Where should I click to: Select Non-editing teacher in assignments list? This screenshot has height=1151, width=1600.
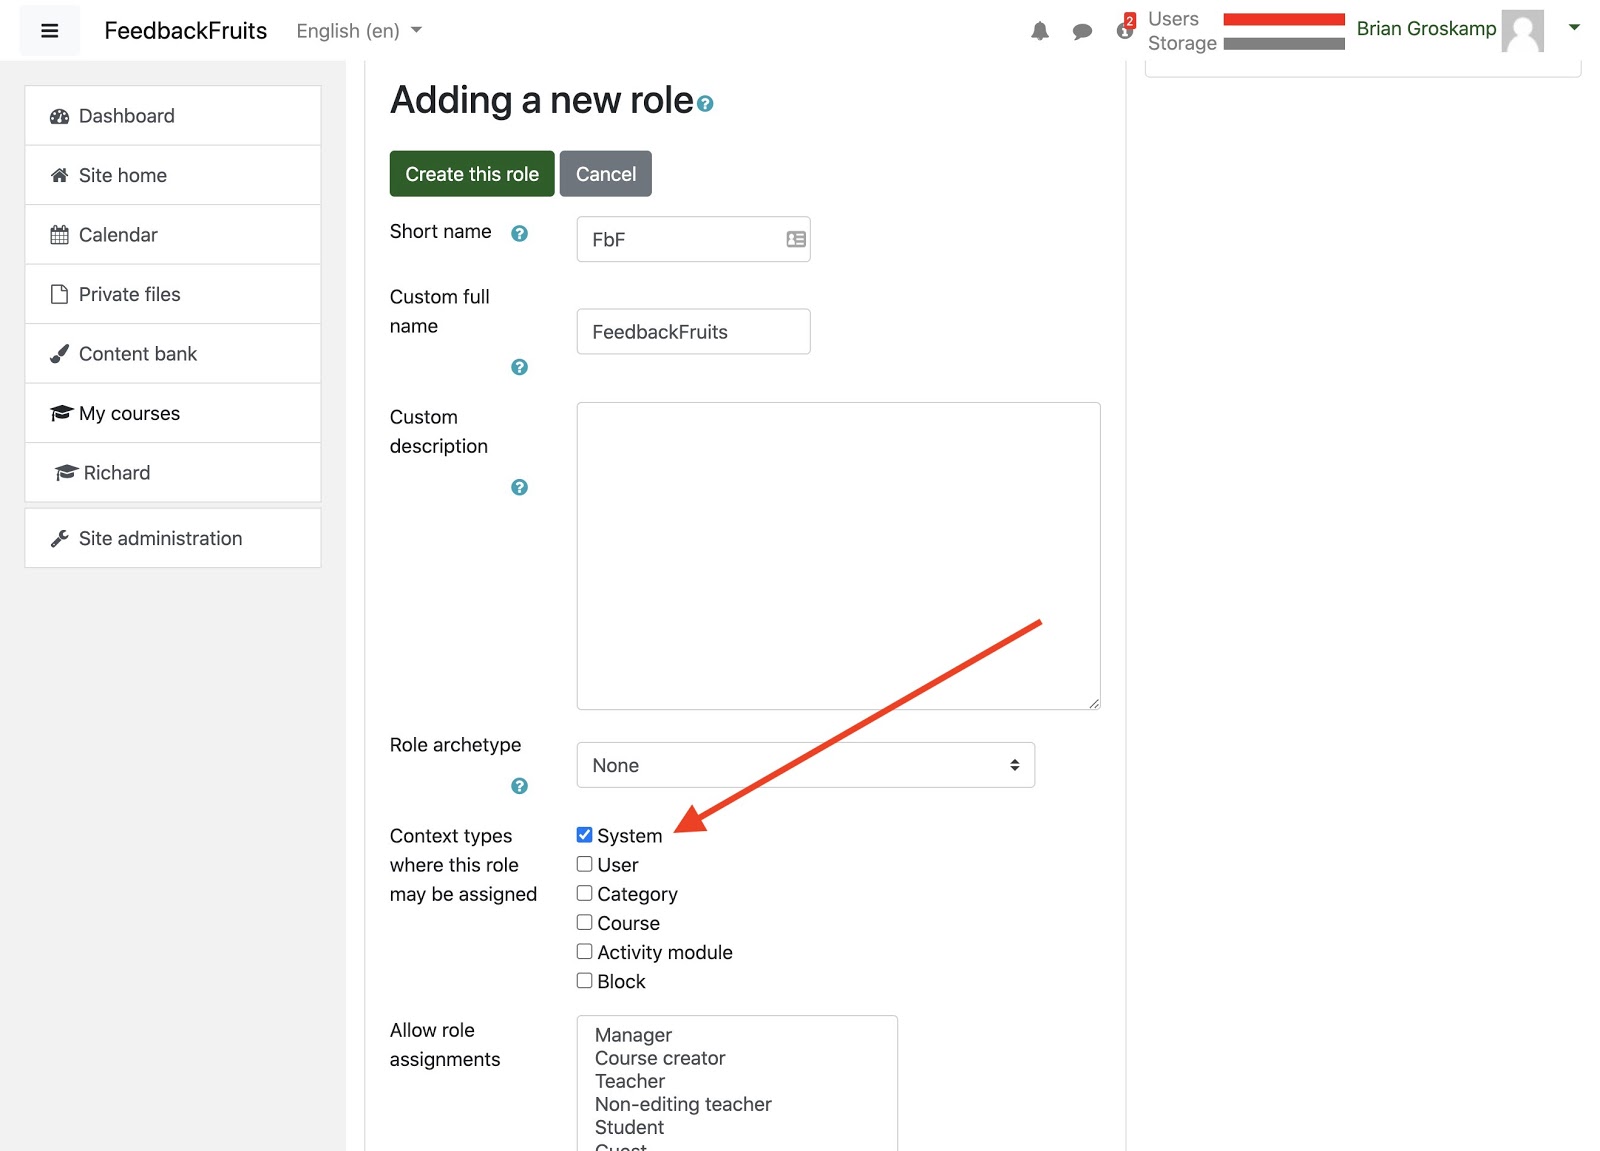683,1104
